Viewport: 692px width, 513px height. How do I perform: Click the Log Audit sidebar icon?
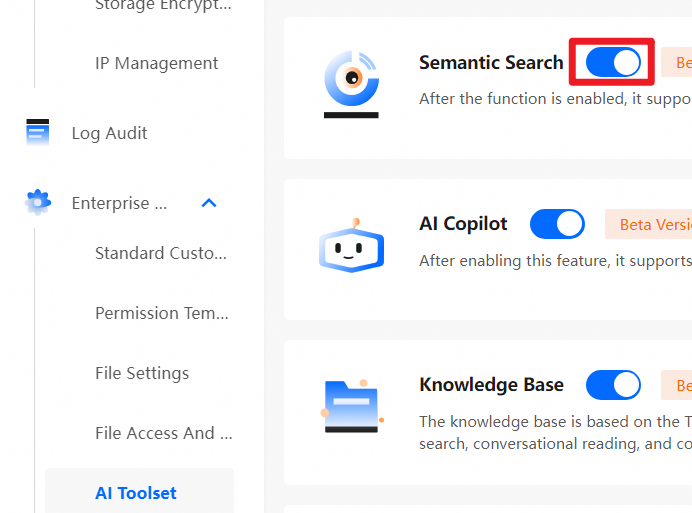point(38,133)
